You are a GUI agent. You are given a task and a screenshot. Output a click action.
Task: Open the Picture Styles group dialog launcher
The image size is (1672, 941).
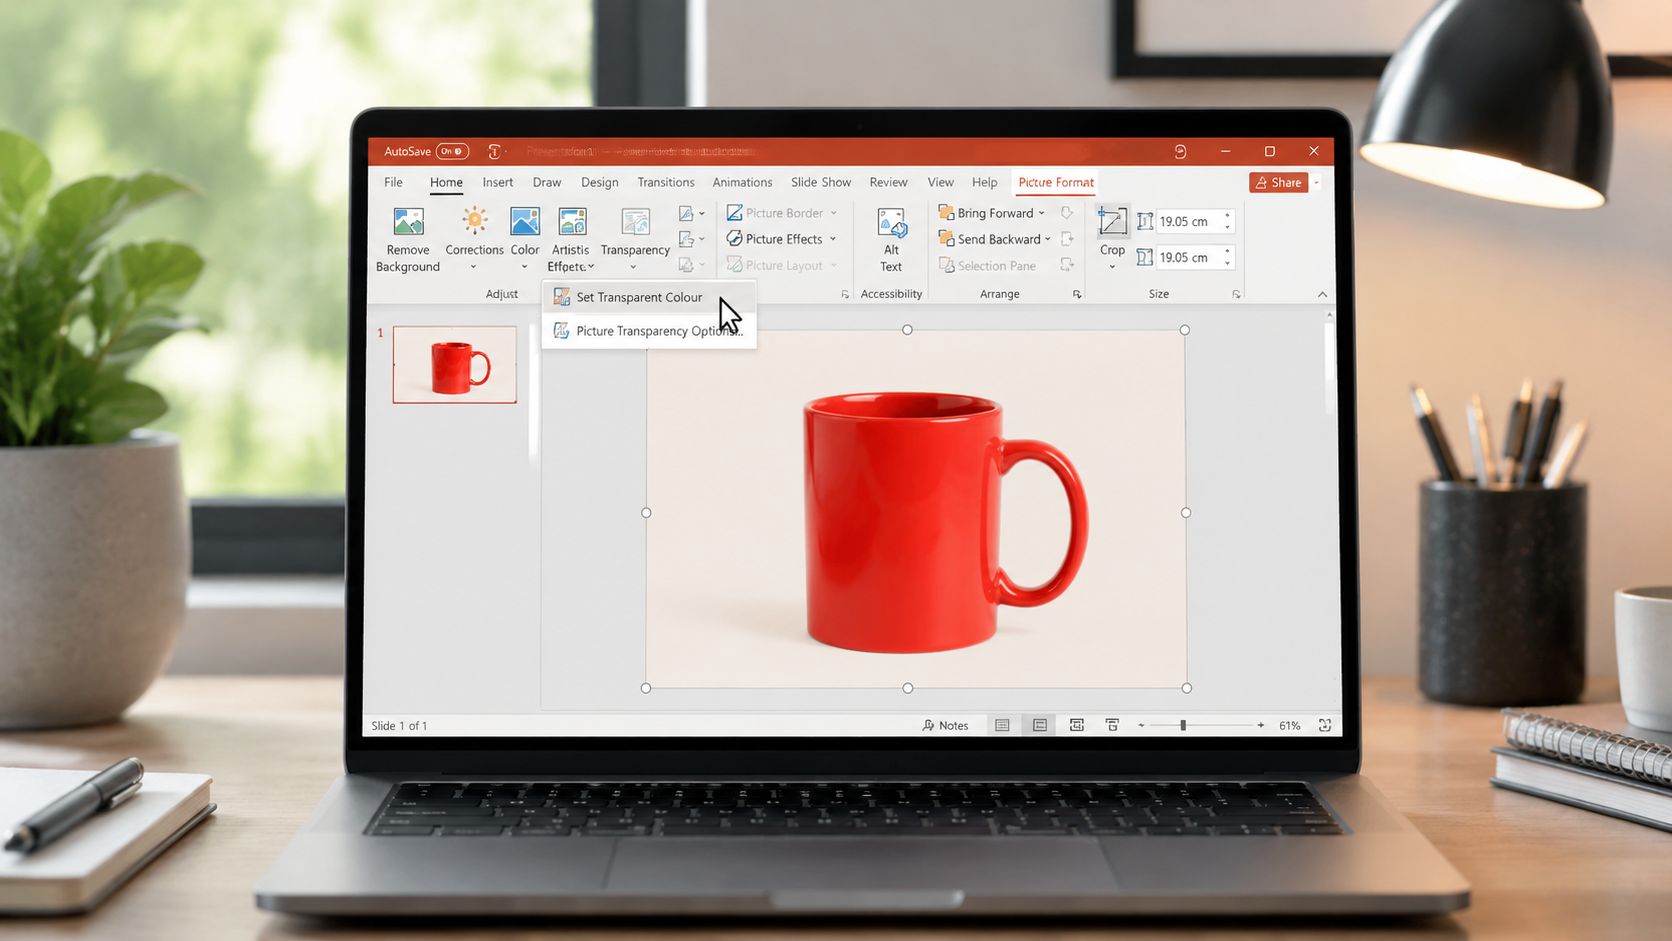coord(845,294)
